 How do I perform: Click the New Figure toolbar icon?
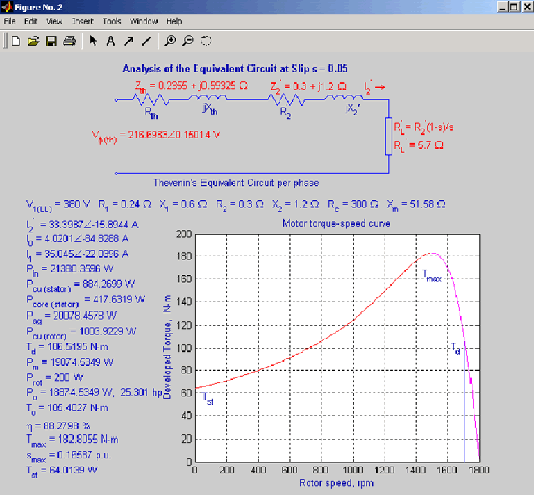click(16, 41)
